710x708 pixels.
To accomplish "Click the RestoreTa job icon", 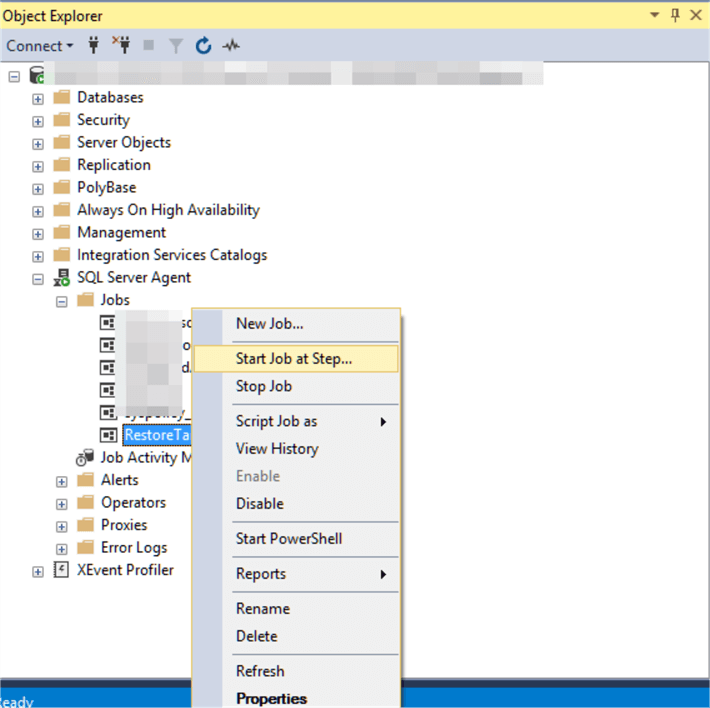I will click(108, 435).
